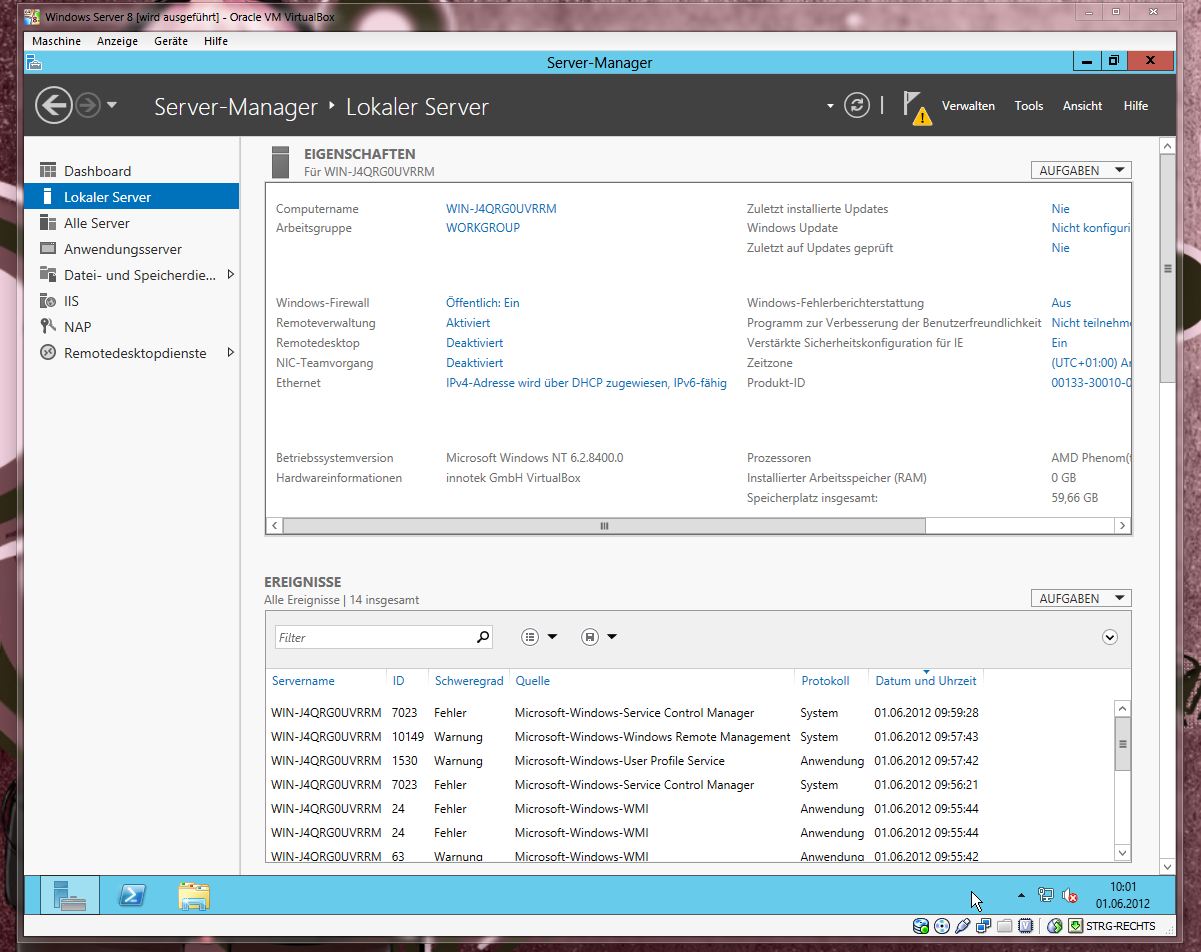Sort events by Protokoll column
This screenshot has width=1201, height=952.
coord(825,681)
